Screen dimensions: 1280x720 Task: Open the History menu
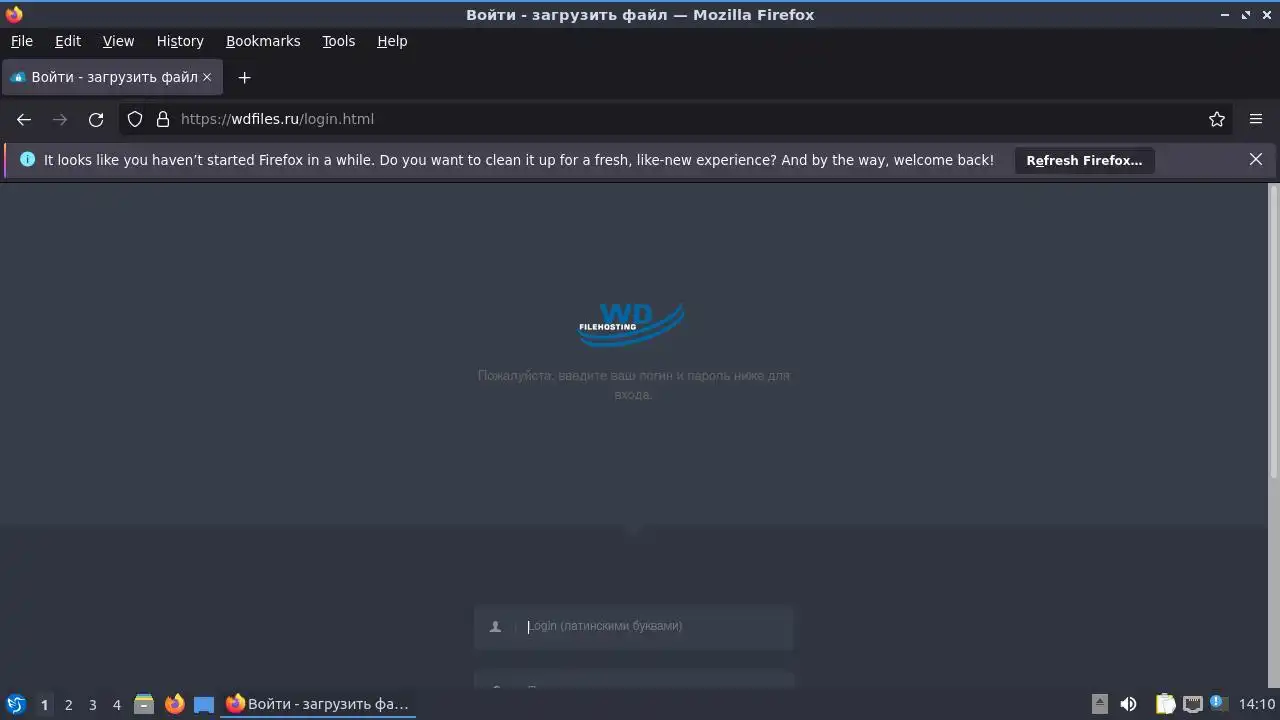tap(180, 41)
